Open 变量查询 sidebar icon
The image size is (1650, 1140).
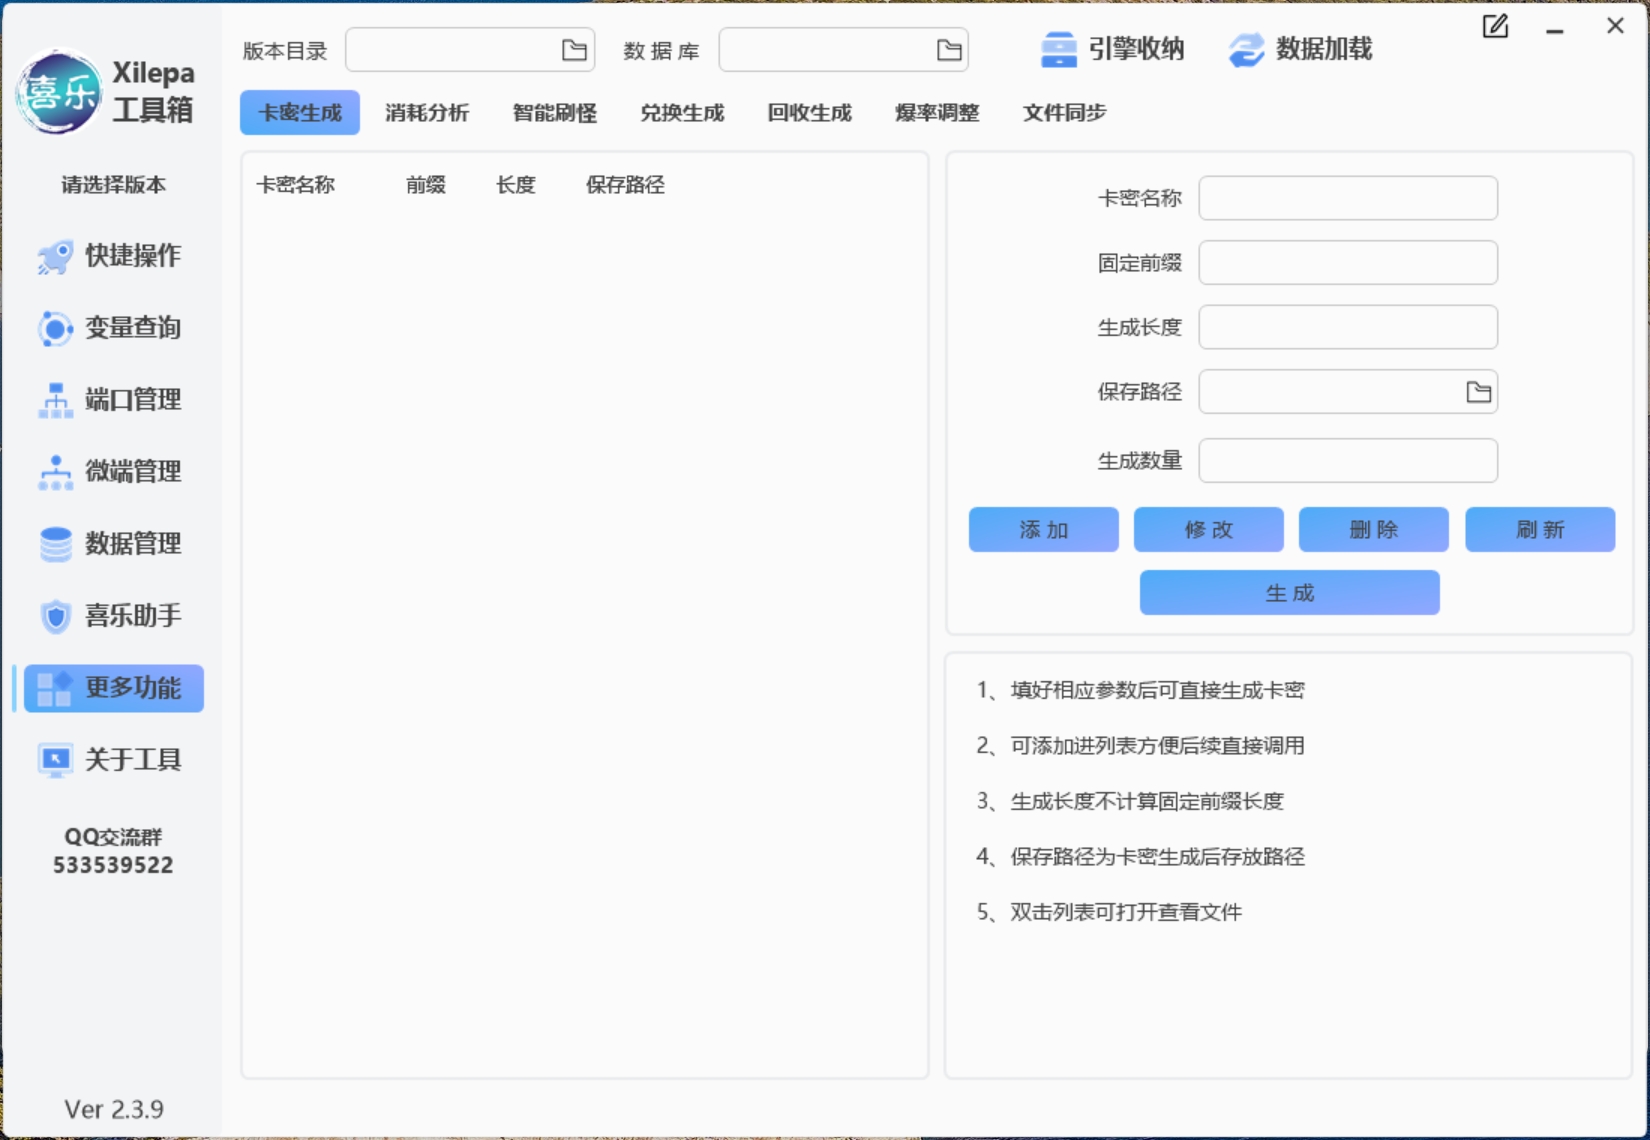pyautogui.click(x=55, y=328)
